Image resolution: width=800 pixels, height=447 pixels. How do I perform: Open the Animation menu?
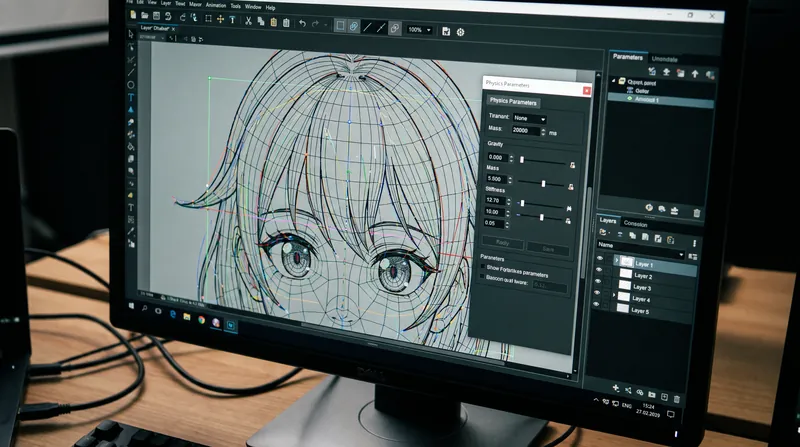(216, 5)
